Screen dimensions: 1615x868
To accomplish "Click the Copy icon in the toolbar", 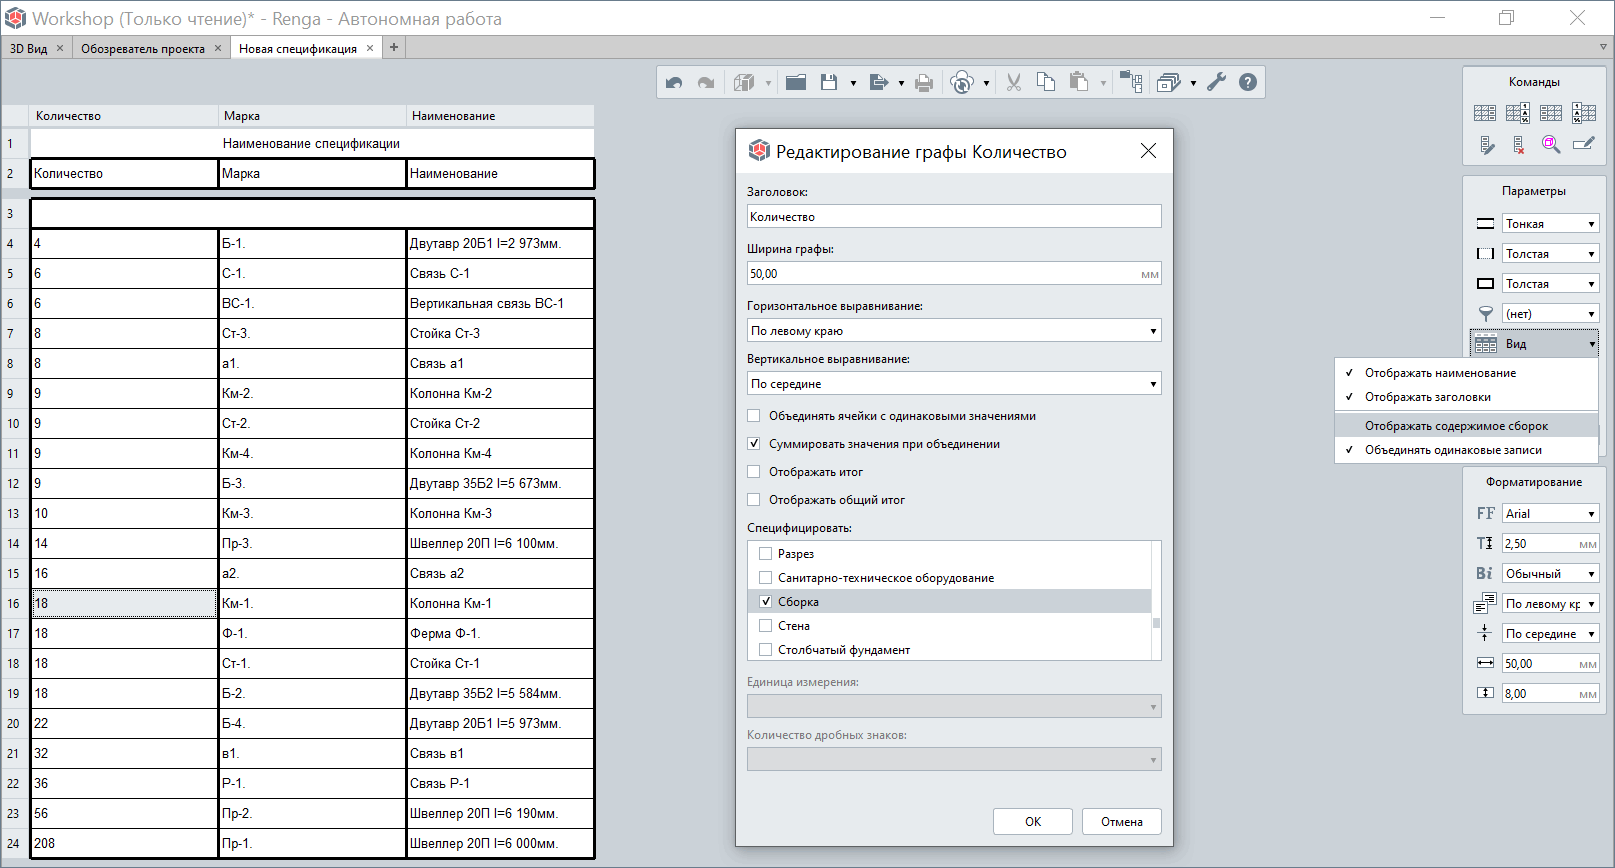I will [1046, 83].
